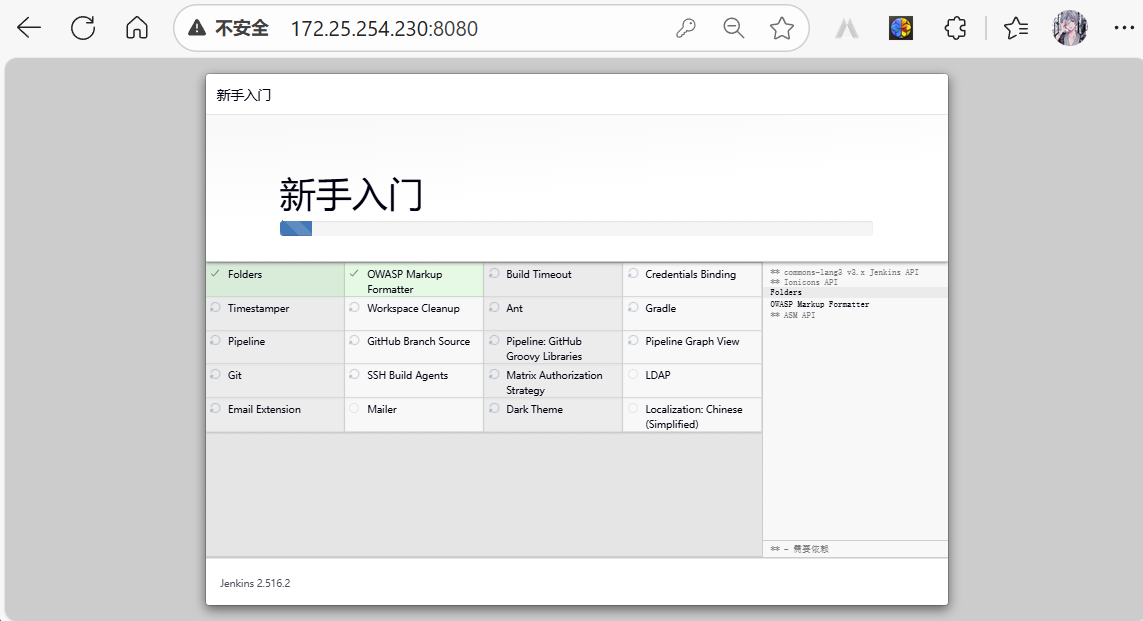Viewport: 1143px width, 621px height.
Task: Click the installation progress bar
Action: click(576, 229)
